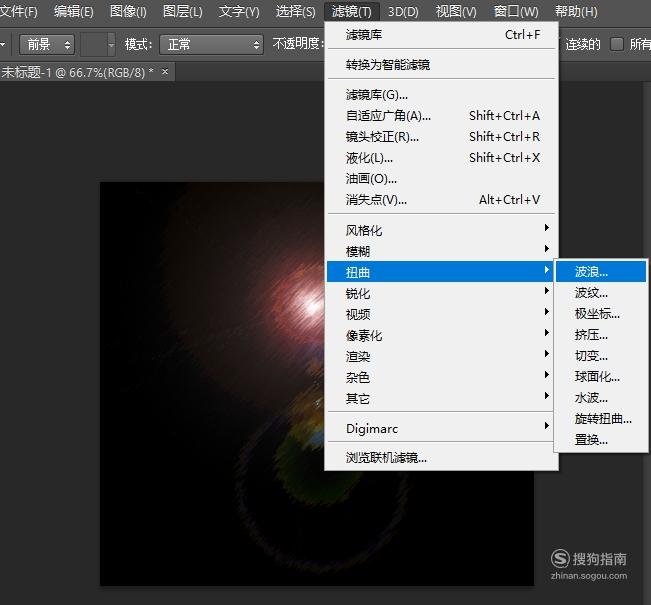Choose 浏览联机滤镜...
The width and height of the screenshot is (651, 605).
(442, 458)
